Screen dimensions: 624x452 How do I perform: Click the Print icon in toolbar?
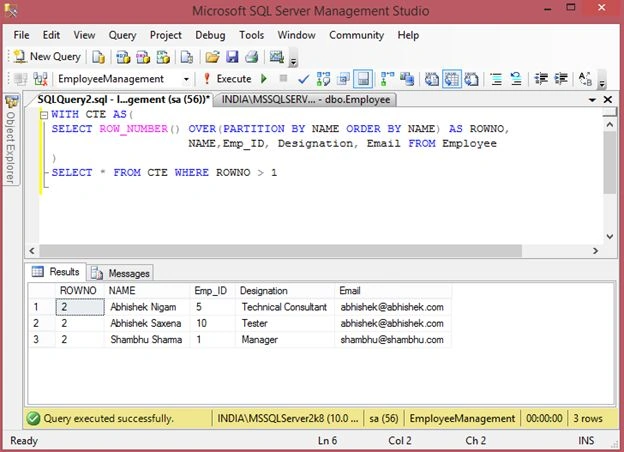pyautogui.click(x=252, y=57)
